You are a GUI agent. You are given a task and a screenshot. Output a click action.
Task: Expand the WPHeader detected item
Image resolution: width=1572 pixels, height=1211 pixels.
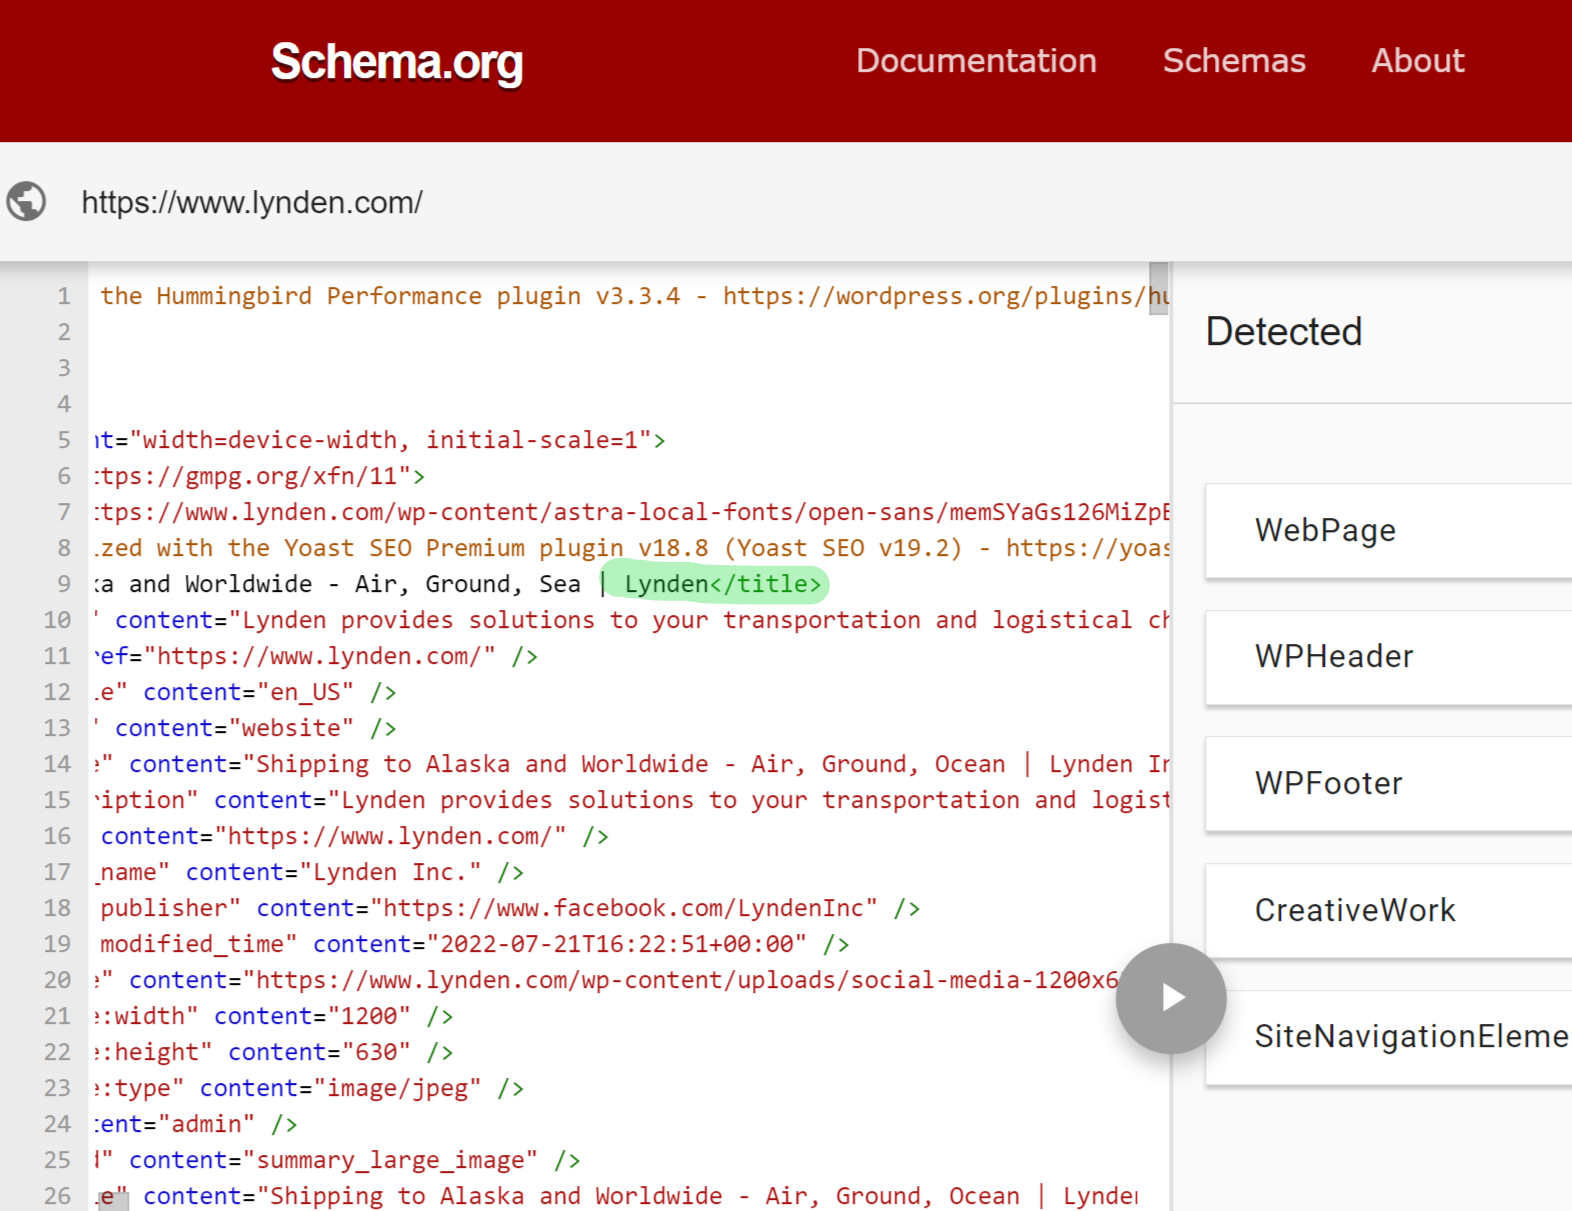click(x=1386, y=657)
